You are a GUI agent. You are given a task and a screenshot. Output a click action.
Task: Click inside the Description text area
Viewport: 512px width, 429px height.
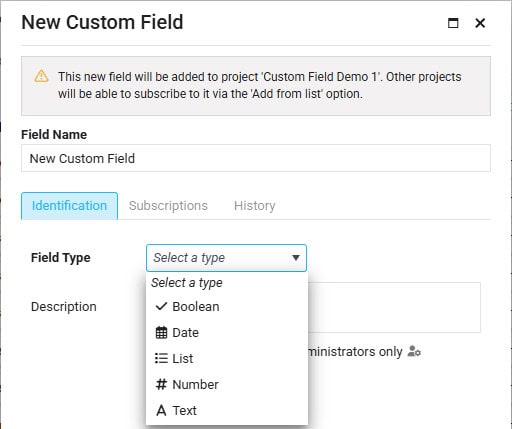coord(394,307)
